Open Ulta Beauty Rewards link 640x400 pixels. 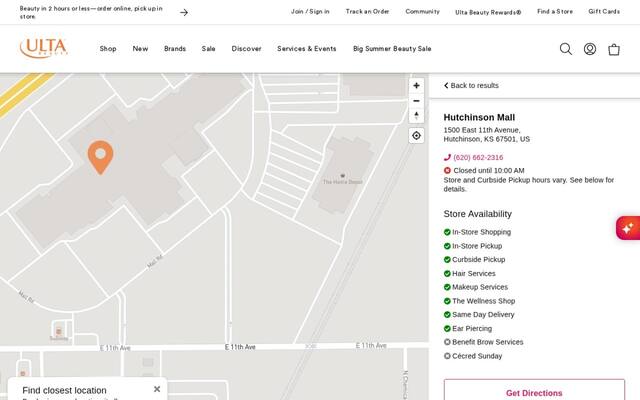point(488,12)
